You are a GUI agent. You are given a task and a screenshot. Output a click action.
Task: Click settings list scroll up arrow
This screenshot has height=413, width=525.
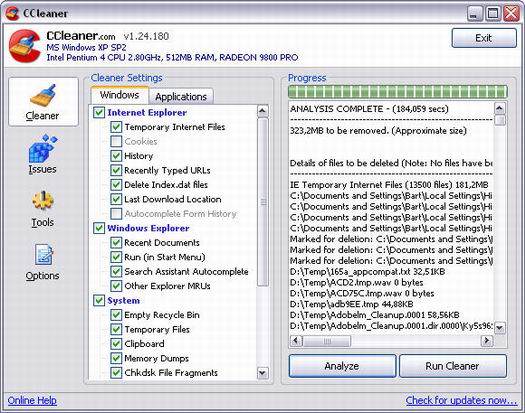pos(262,111)
